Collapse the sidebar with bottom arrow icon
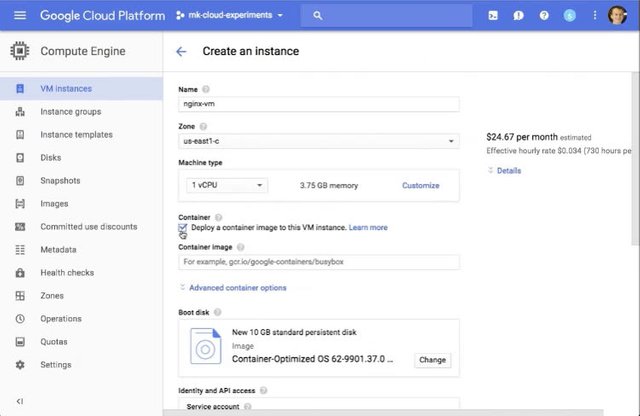Screen dimensions: 640x416 coord(20,401)
